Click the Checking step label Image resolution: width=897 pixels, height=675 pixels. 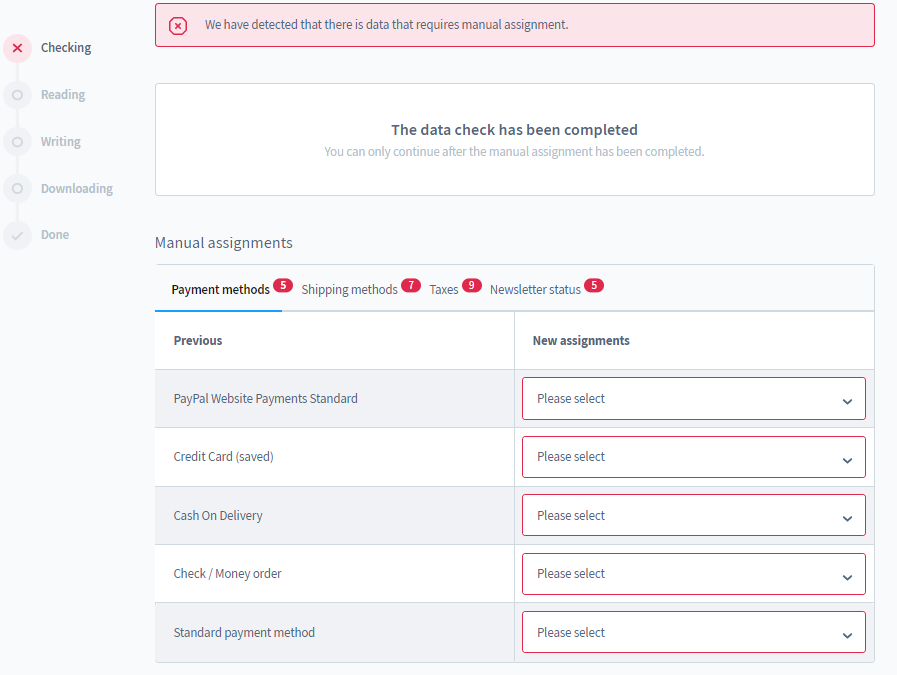(66, 48)
